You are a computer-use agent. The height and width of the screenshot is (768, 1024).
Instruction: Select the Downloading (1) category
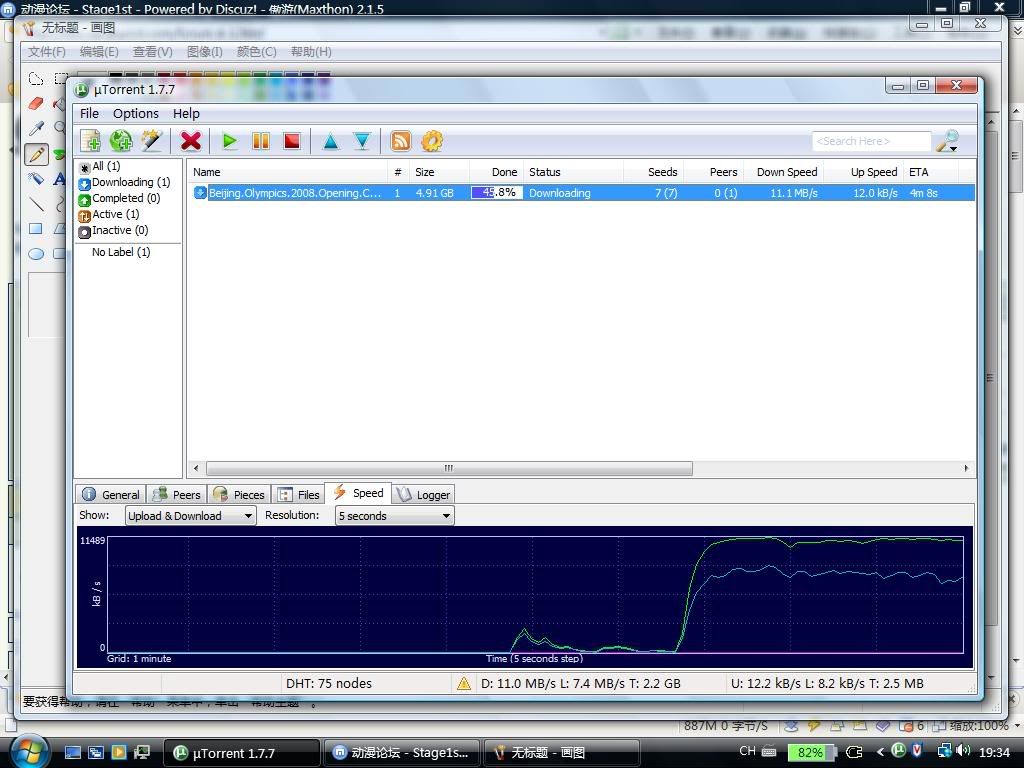click(x=124, y=182)
